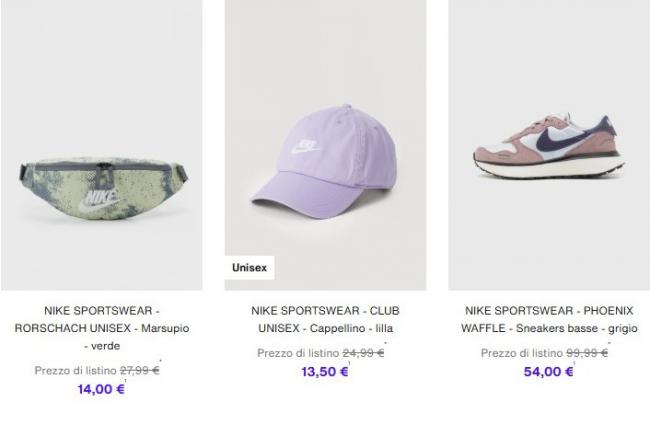
Task: Click the struck-through 99,99 € list price
Action: point(587,353)
